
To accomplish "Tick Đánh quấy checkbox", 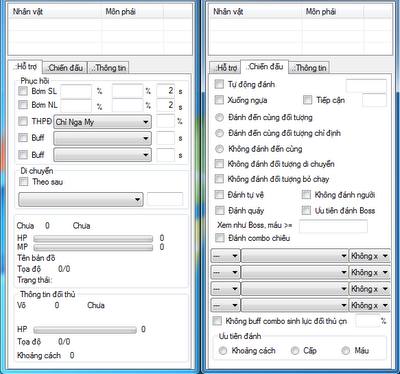I will (219, 210).
